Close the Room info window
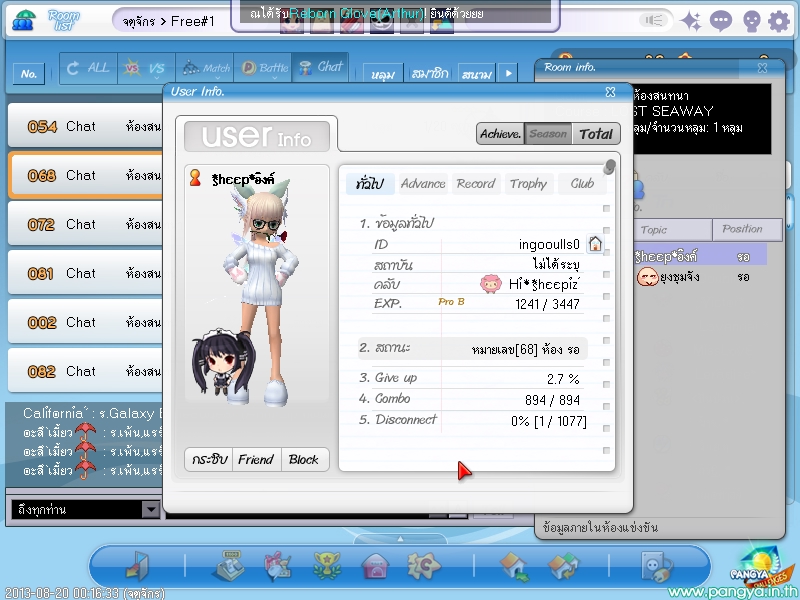The width and height of the screenshot is (800, 600). pos(762,68)
